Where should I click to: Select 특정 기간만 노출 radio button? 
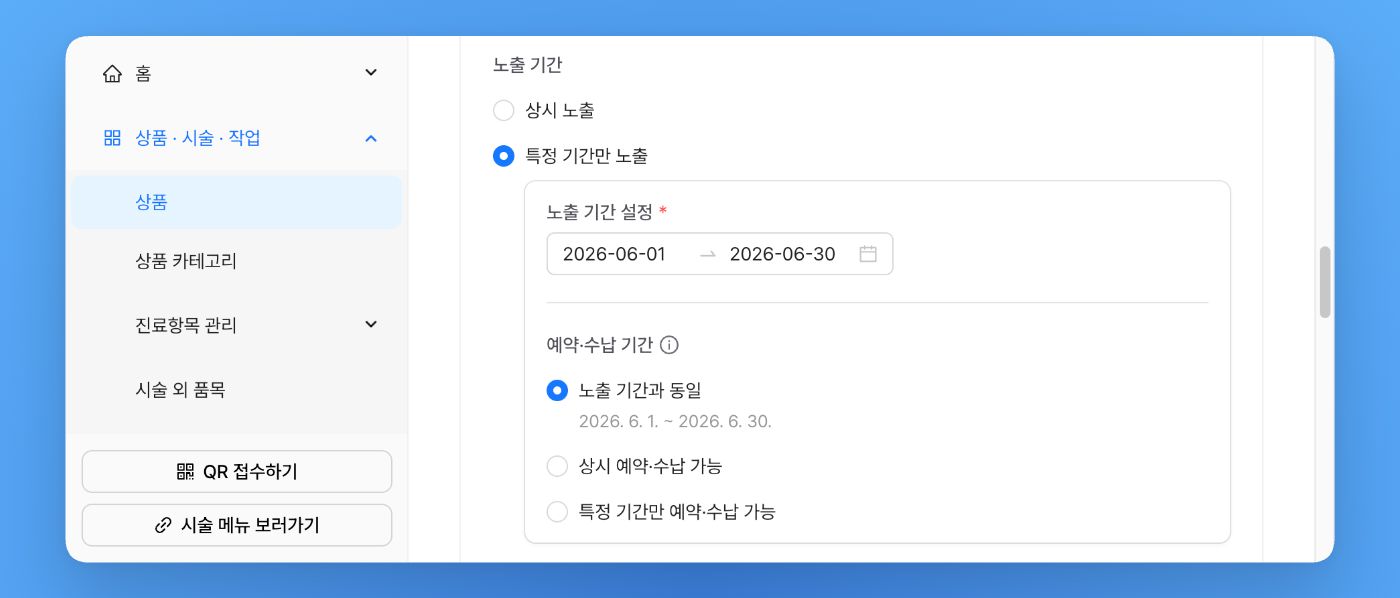504,156
